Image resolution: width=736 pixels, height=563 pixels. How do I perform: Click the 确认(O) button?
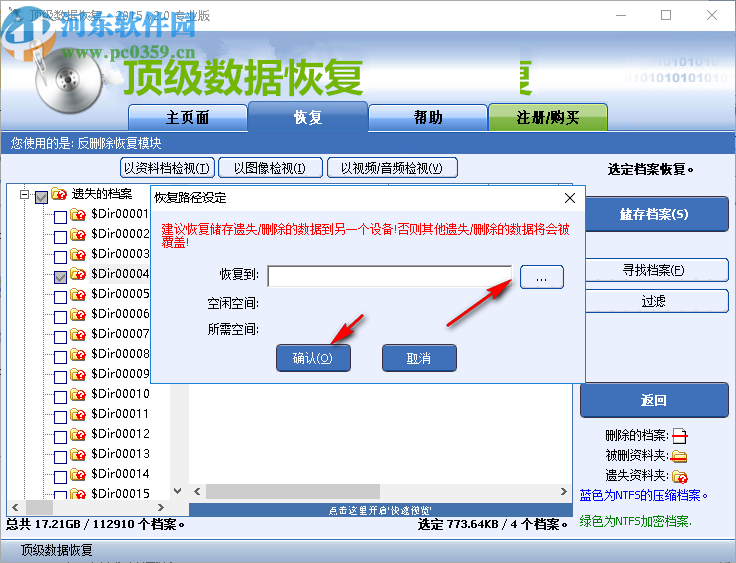coord(313,358)
